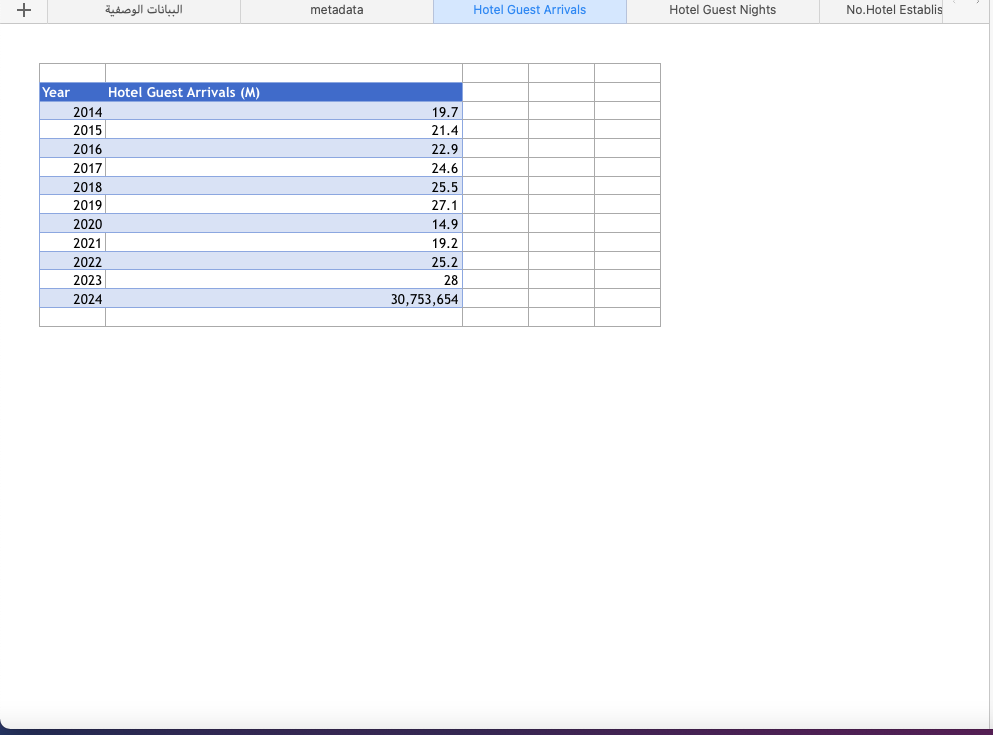Switch to the metadata sheet tab
The height and width of the screenshot is (735, 993).
tap(337, 10)
